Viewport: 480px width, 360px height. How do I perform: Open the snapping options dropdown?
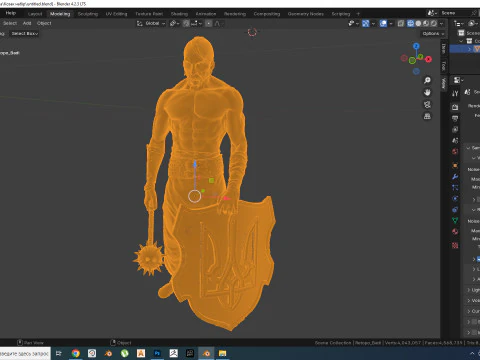[x=195, y=23]
